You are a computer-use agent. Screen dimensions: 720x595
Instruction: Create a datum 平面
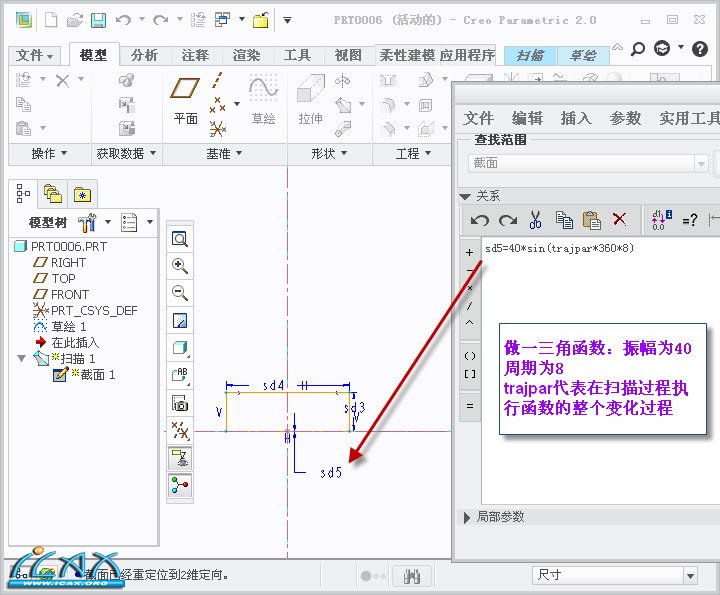[185, 101]
